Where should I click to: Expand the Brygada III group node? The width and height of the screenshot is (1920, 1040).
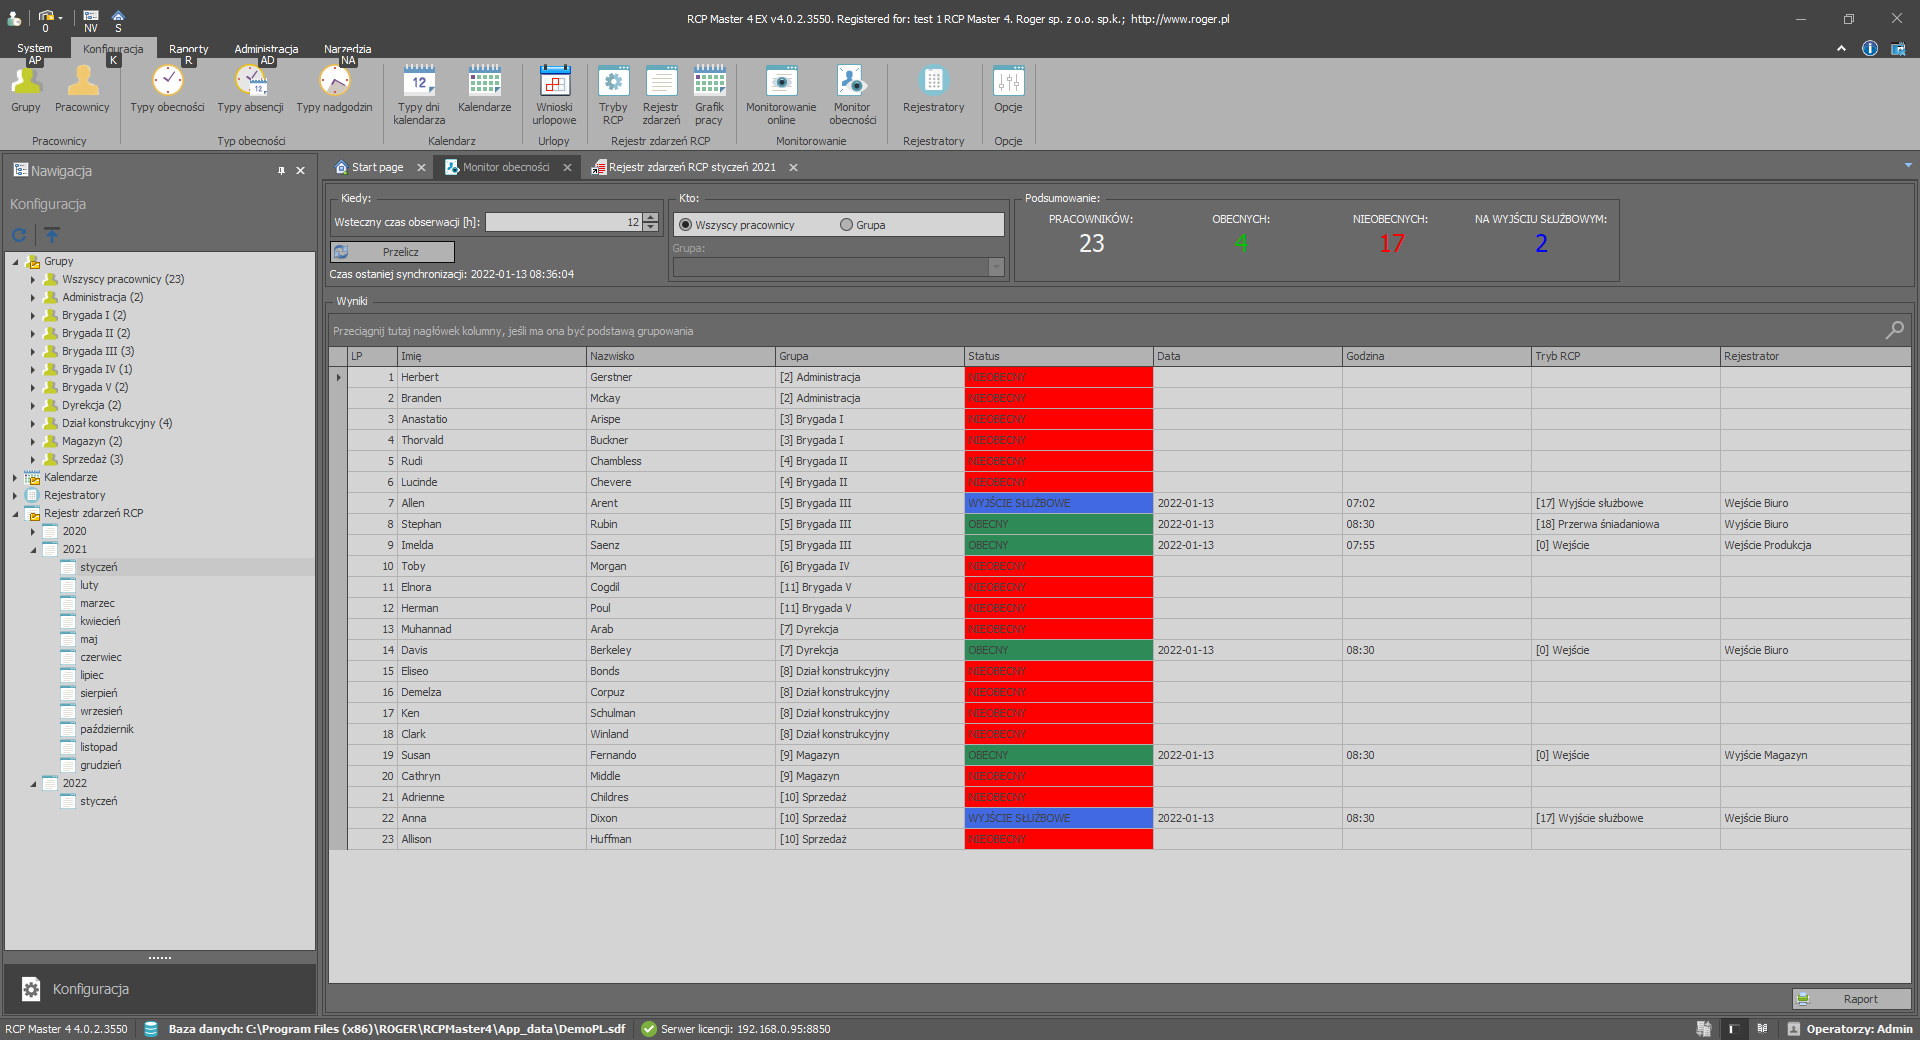coord(33,352)
